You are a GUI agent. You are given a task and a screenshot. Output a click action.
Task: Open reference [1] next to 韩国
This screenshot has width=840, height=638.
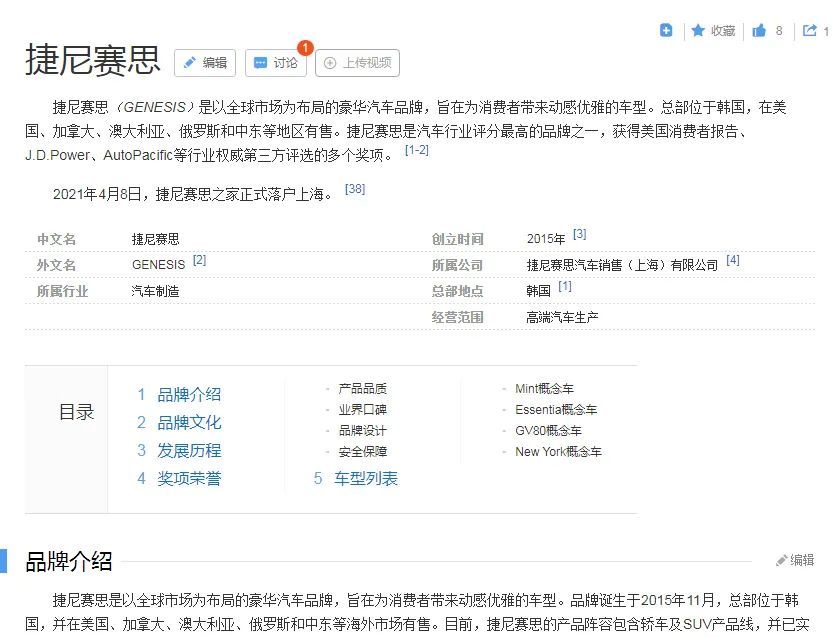tap(565, 287)
